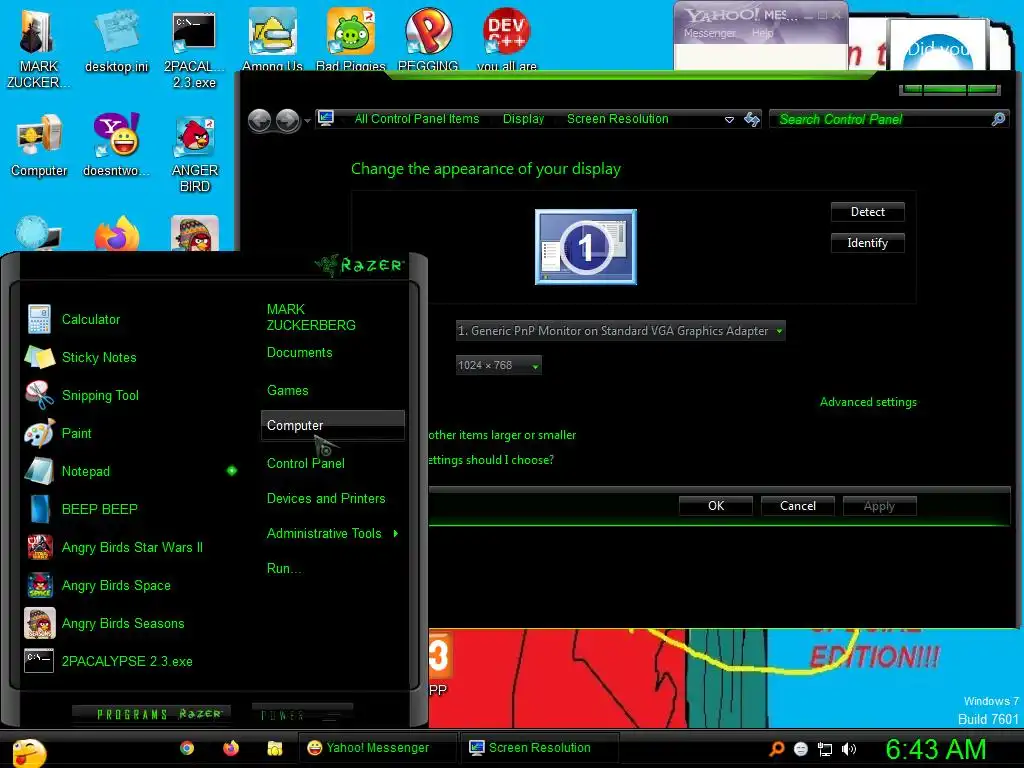Click the Firefox icon in the taskbar
The height and width of the screenshot is (768, 1024).
(231, 748)
